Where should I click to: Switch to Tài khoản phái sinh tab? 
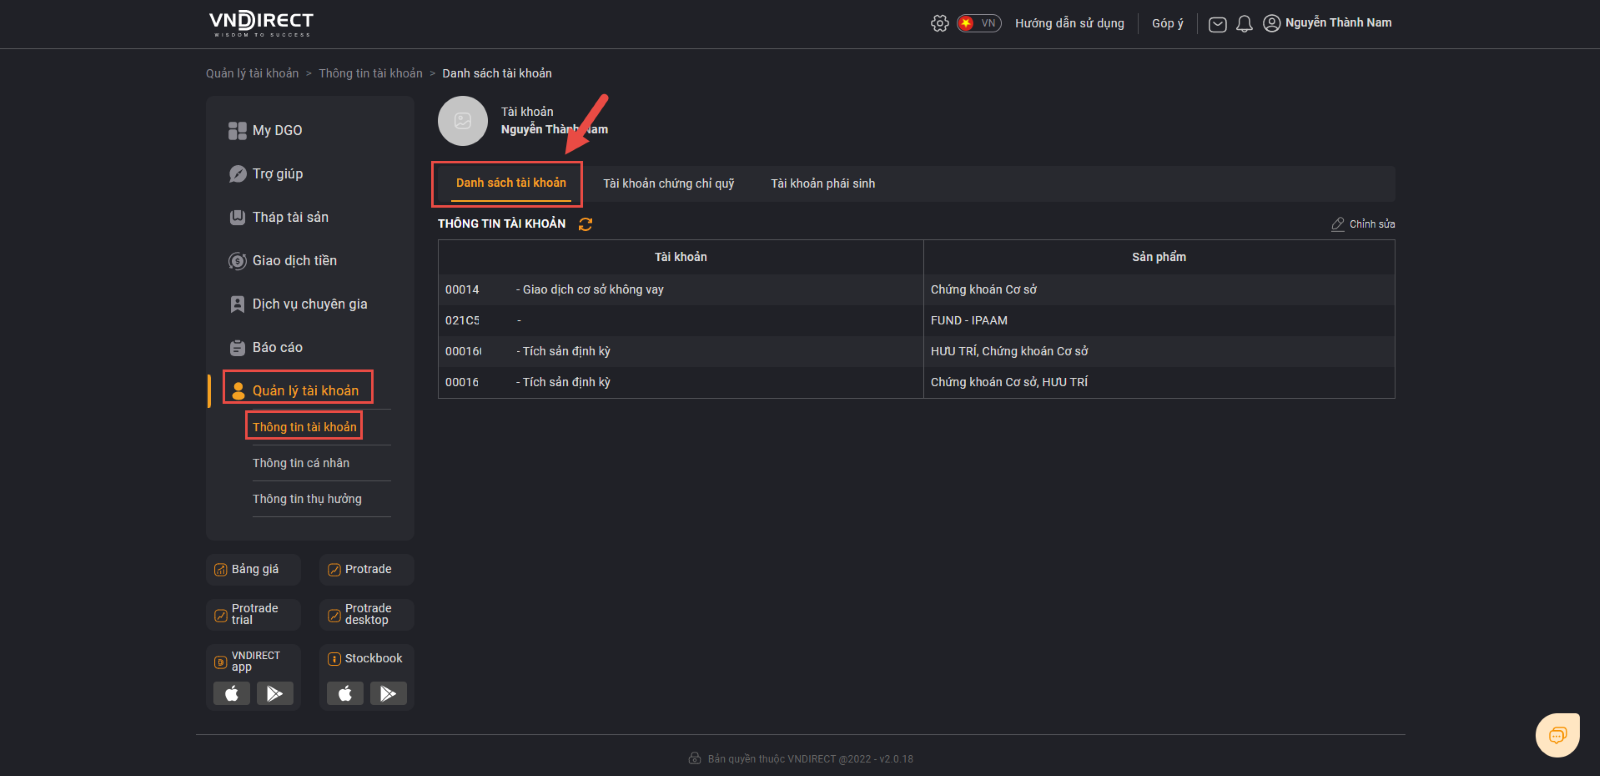tap(823, 184)
